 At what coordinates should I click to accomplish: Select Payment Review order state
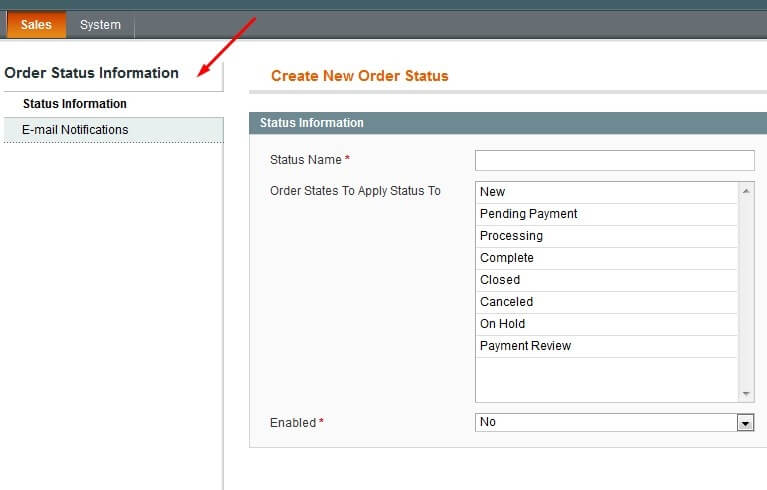[x=606, y=346]
